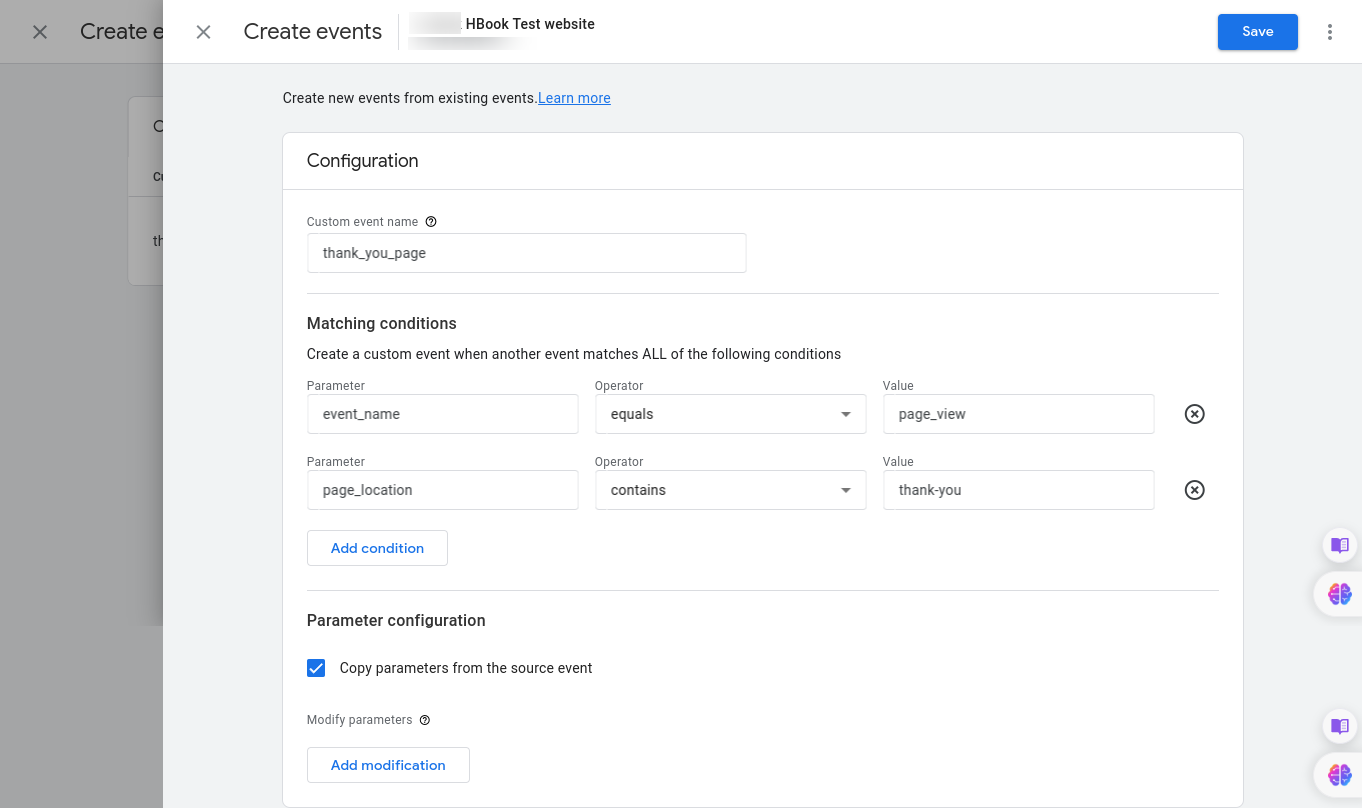The image size is (1362, 808).
Task: Open the contains operator dropdown
Action: click(x=730, y=490)
